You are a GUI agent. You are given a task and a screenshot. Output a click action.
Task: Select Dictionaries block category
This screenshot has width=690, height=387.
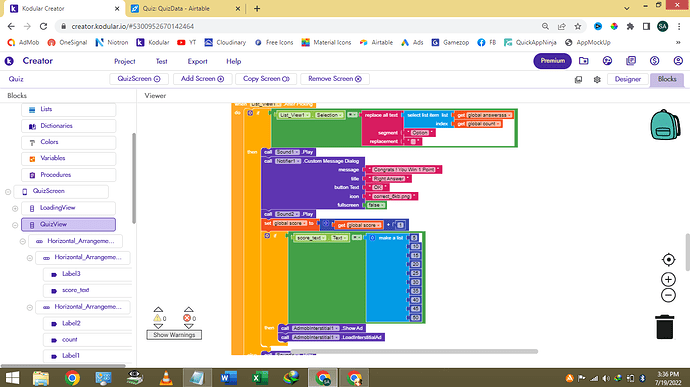coord(69,126)
